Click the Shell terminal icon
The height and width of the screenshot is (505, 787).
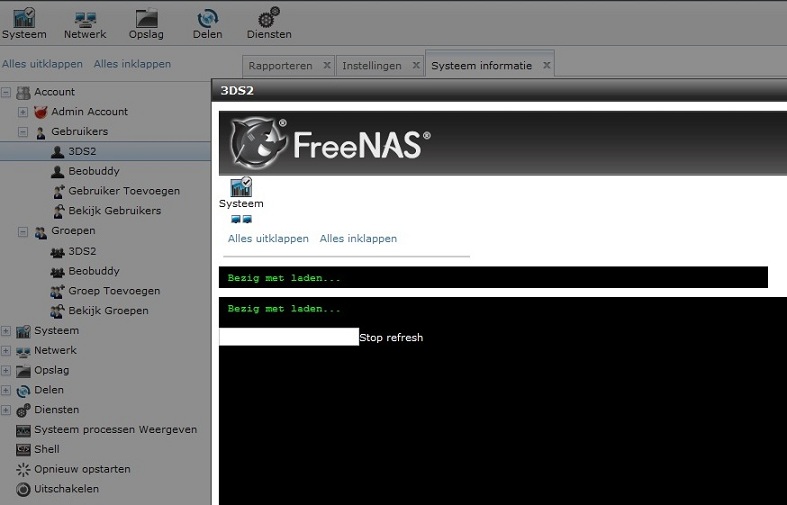23,450
